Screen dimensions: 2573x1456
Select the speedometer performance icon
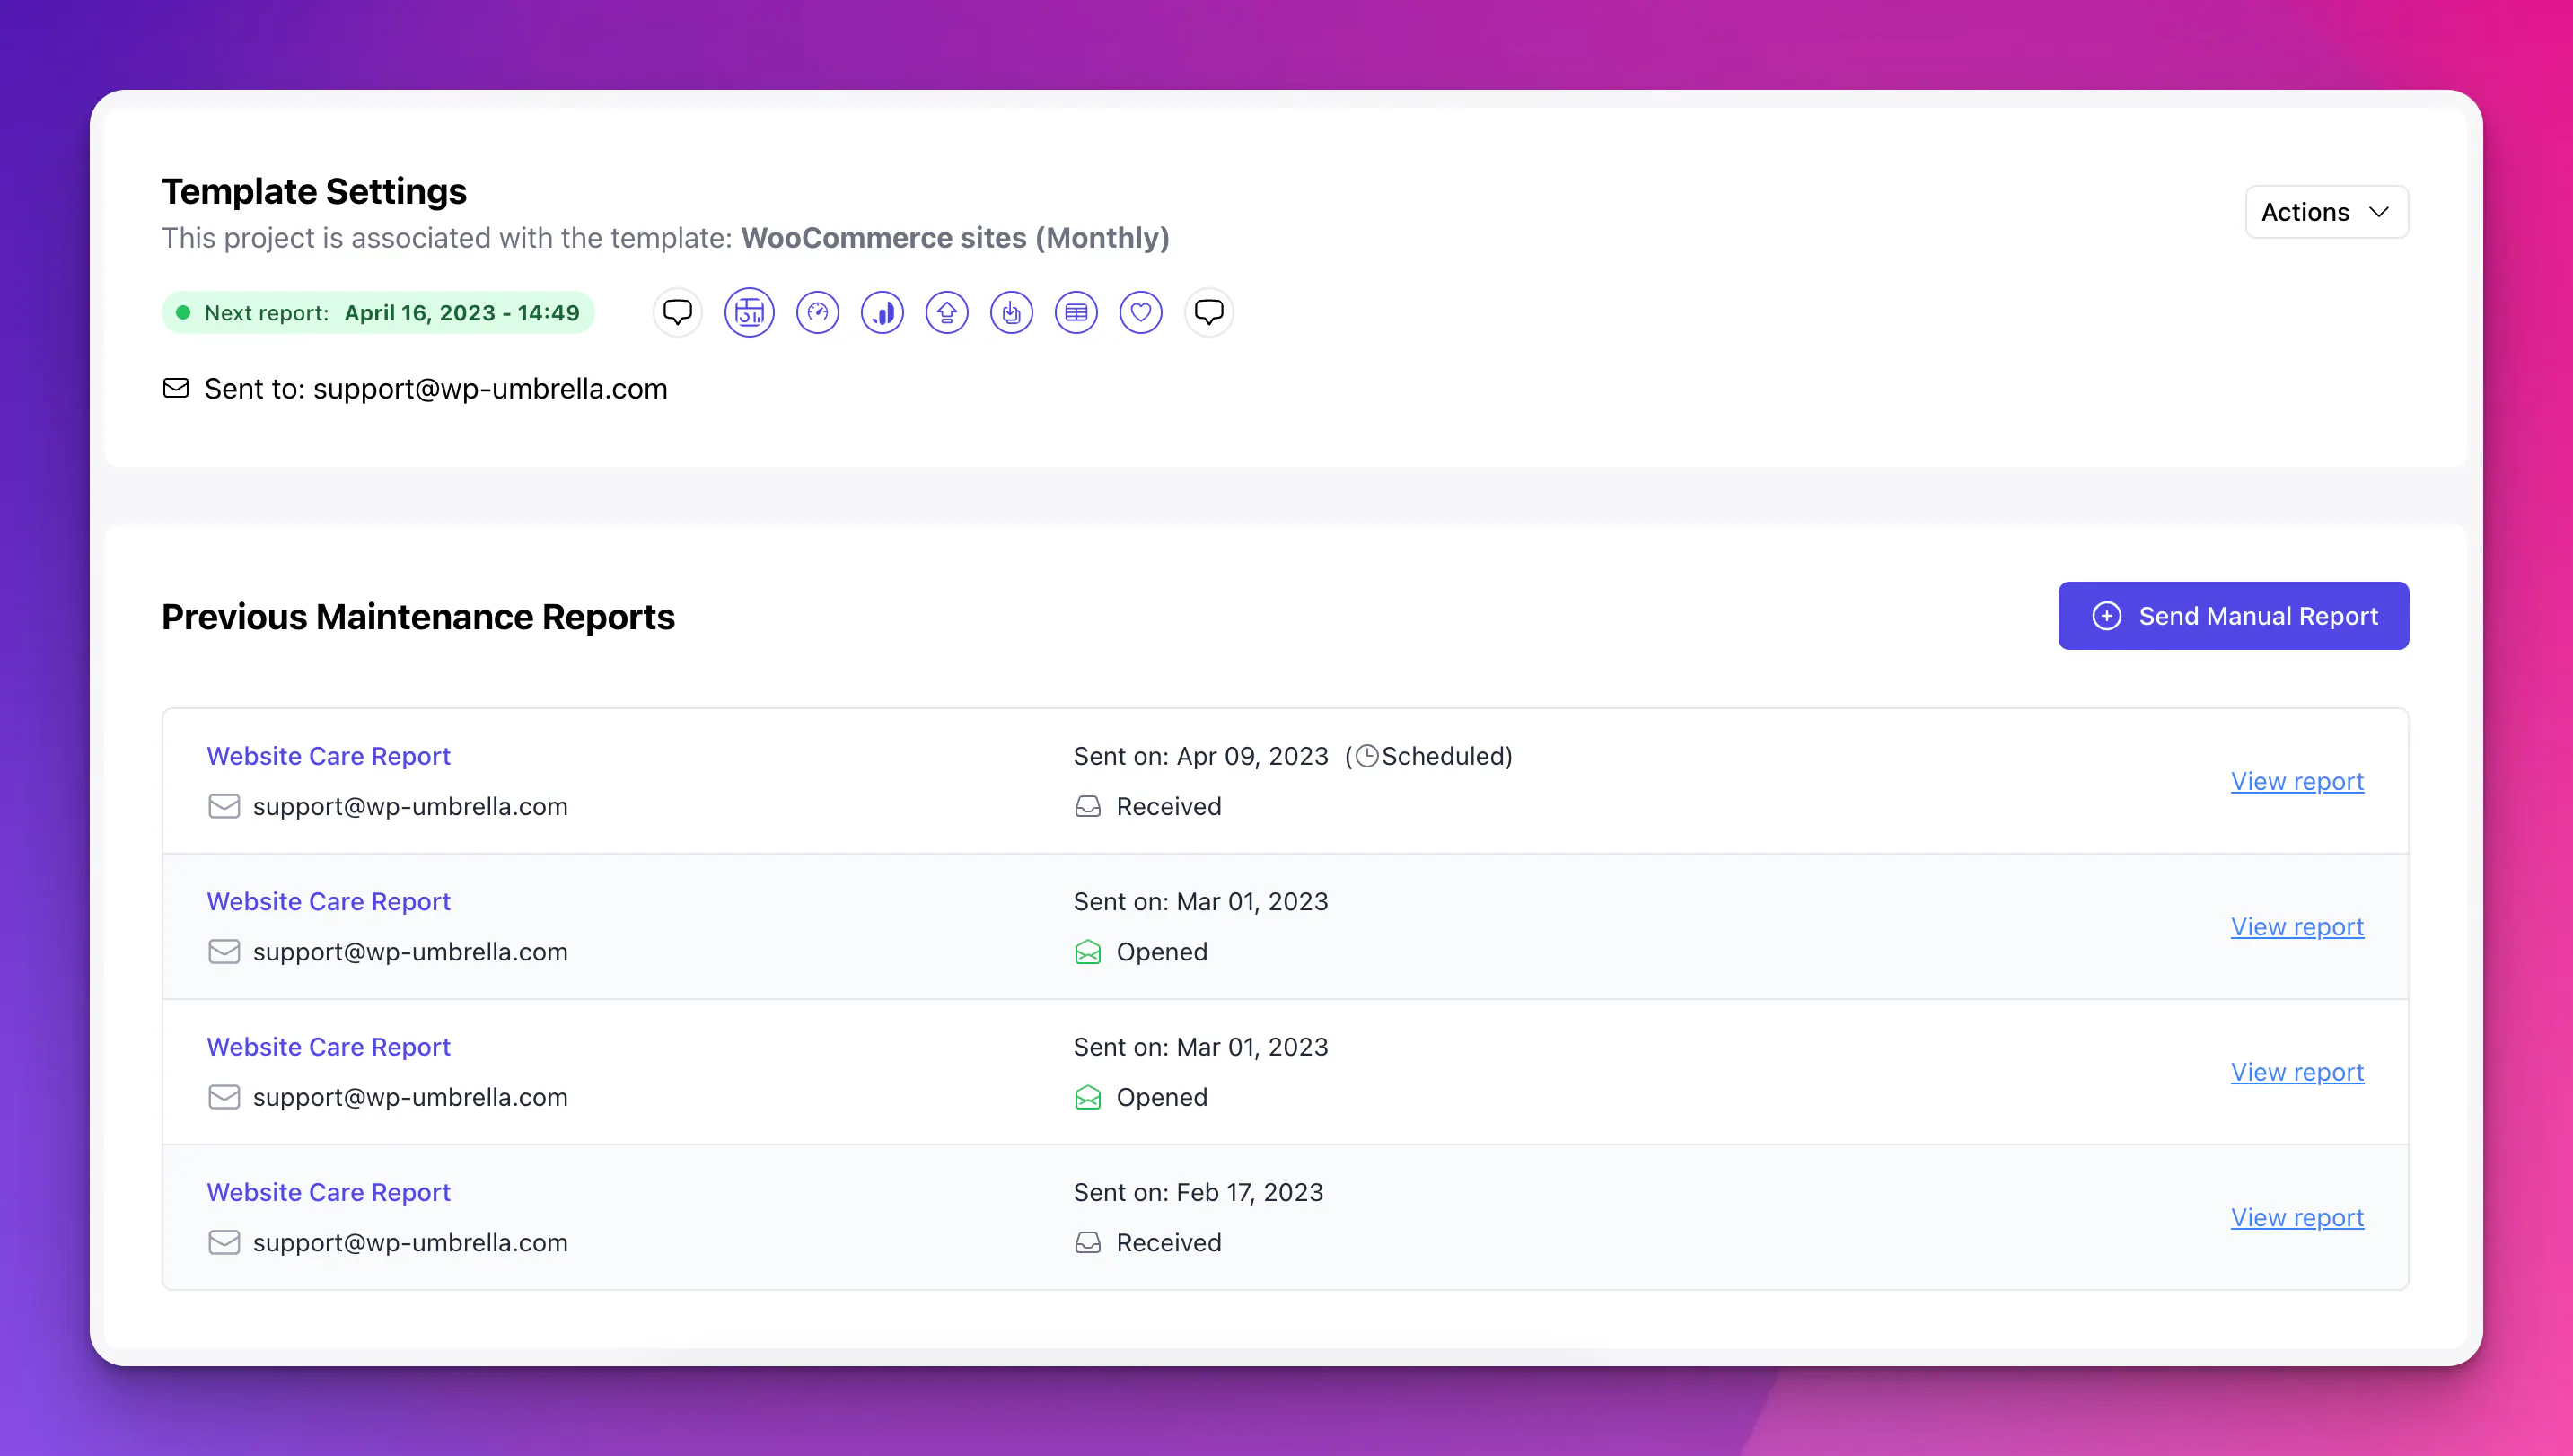[x=817, y=313]
